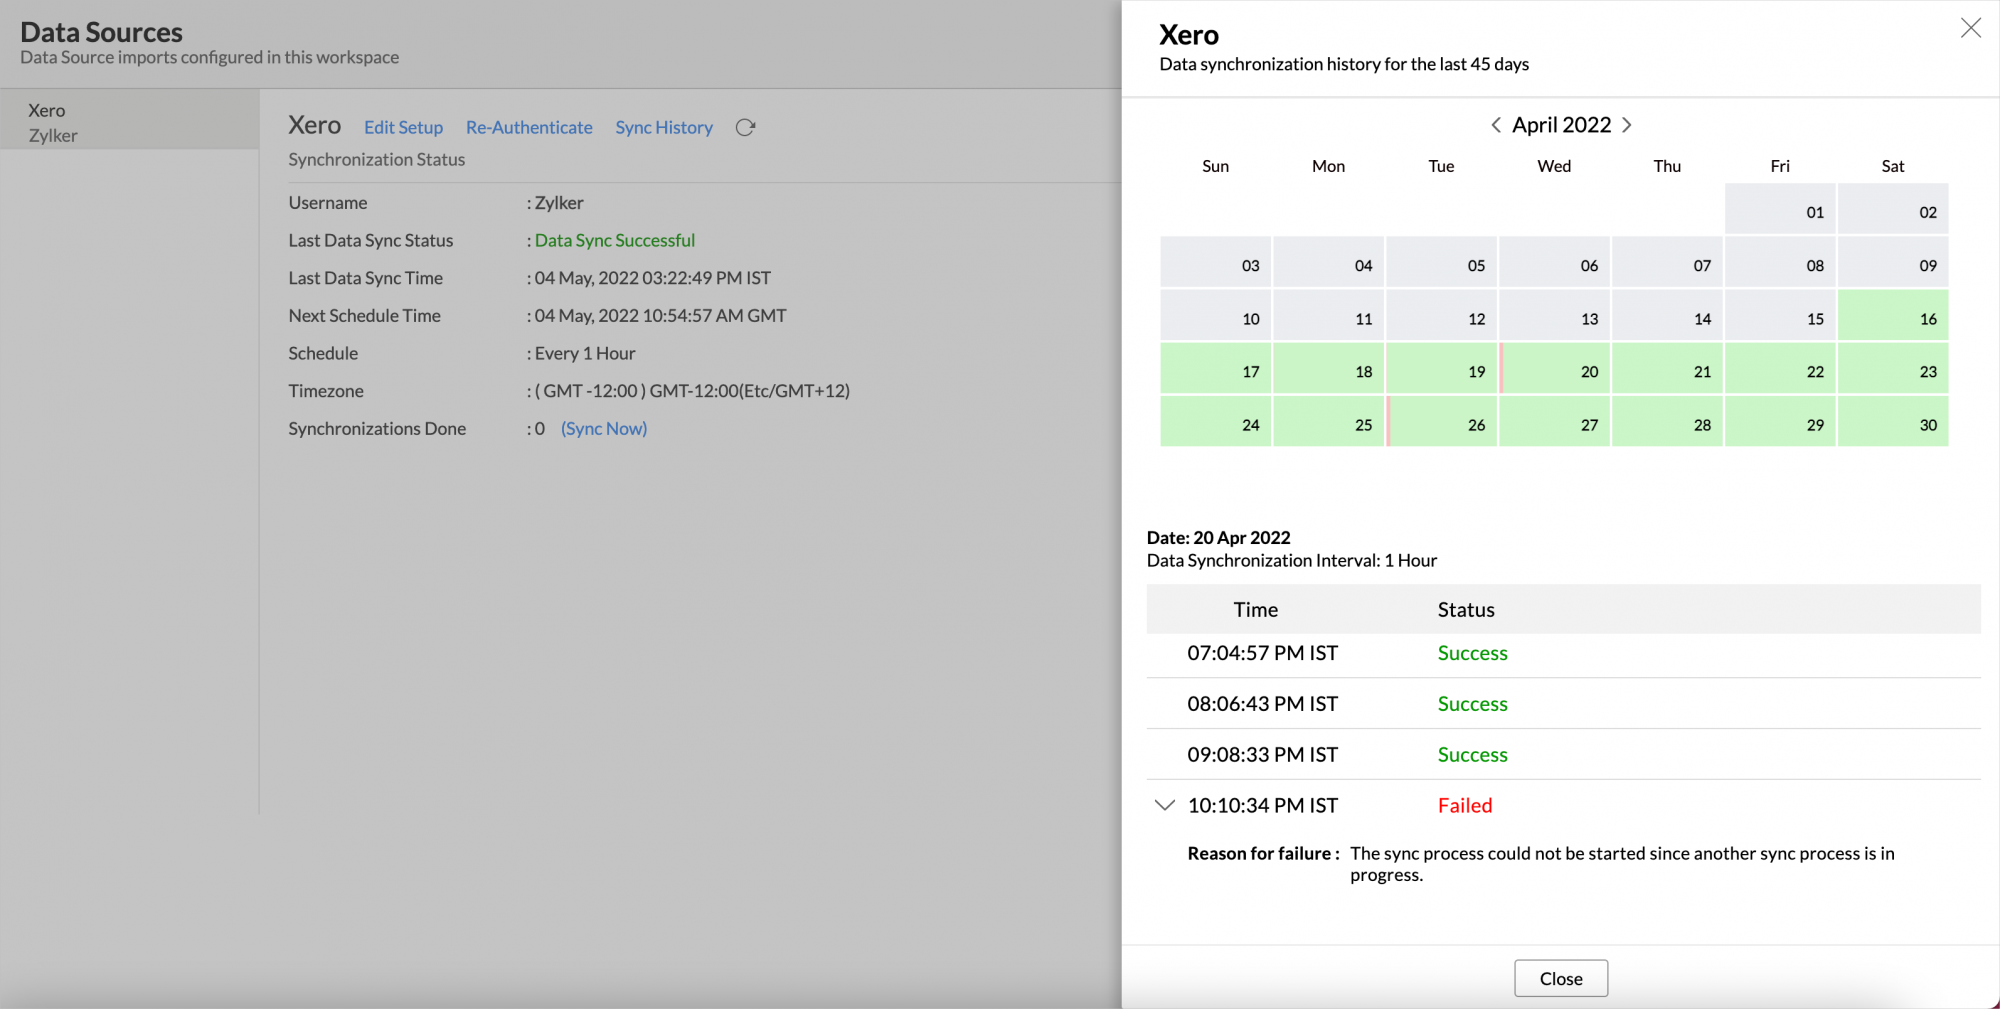Select April 22 on the calendar
Screen dimensions: 2000x1009
pyautogui.click(x=1780, y=368)
